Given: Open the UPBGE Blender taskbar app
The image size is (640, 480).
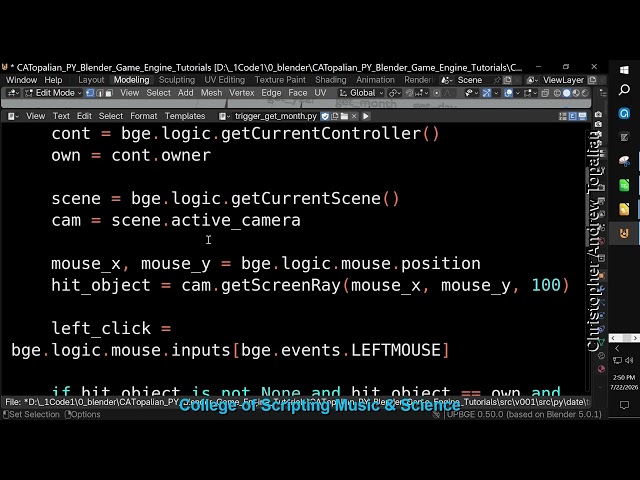Looking at the screenshot, I should pyautogui.click(x=624, y=233).
